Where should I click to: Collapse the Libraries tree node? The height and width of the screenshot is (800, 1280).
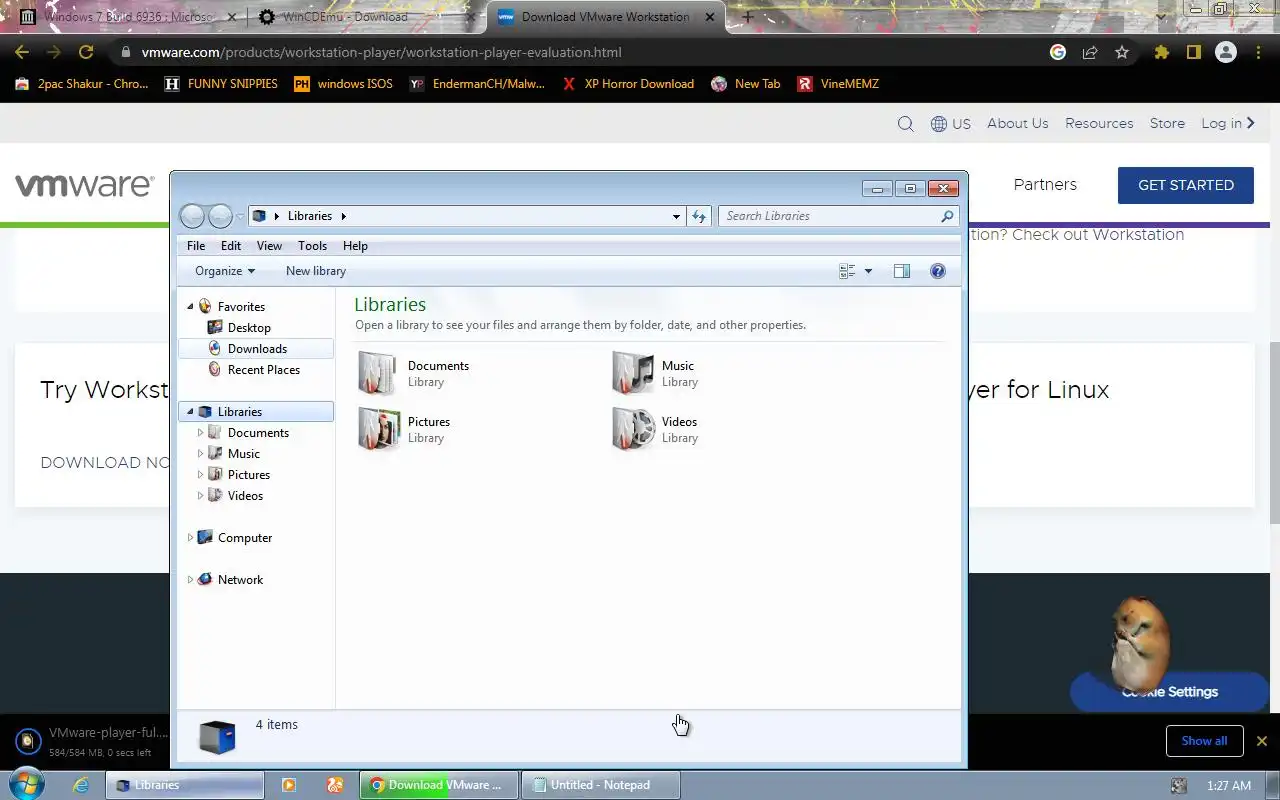190,412
